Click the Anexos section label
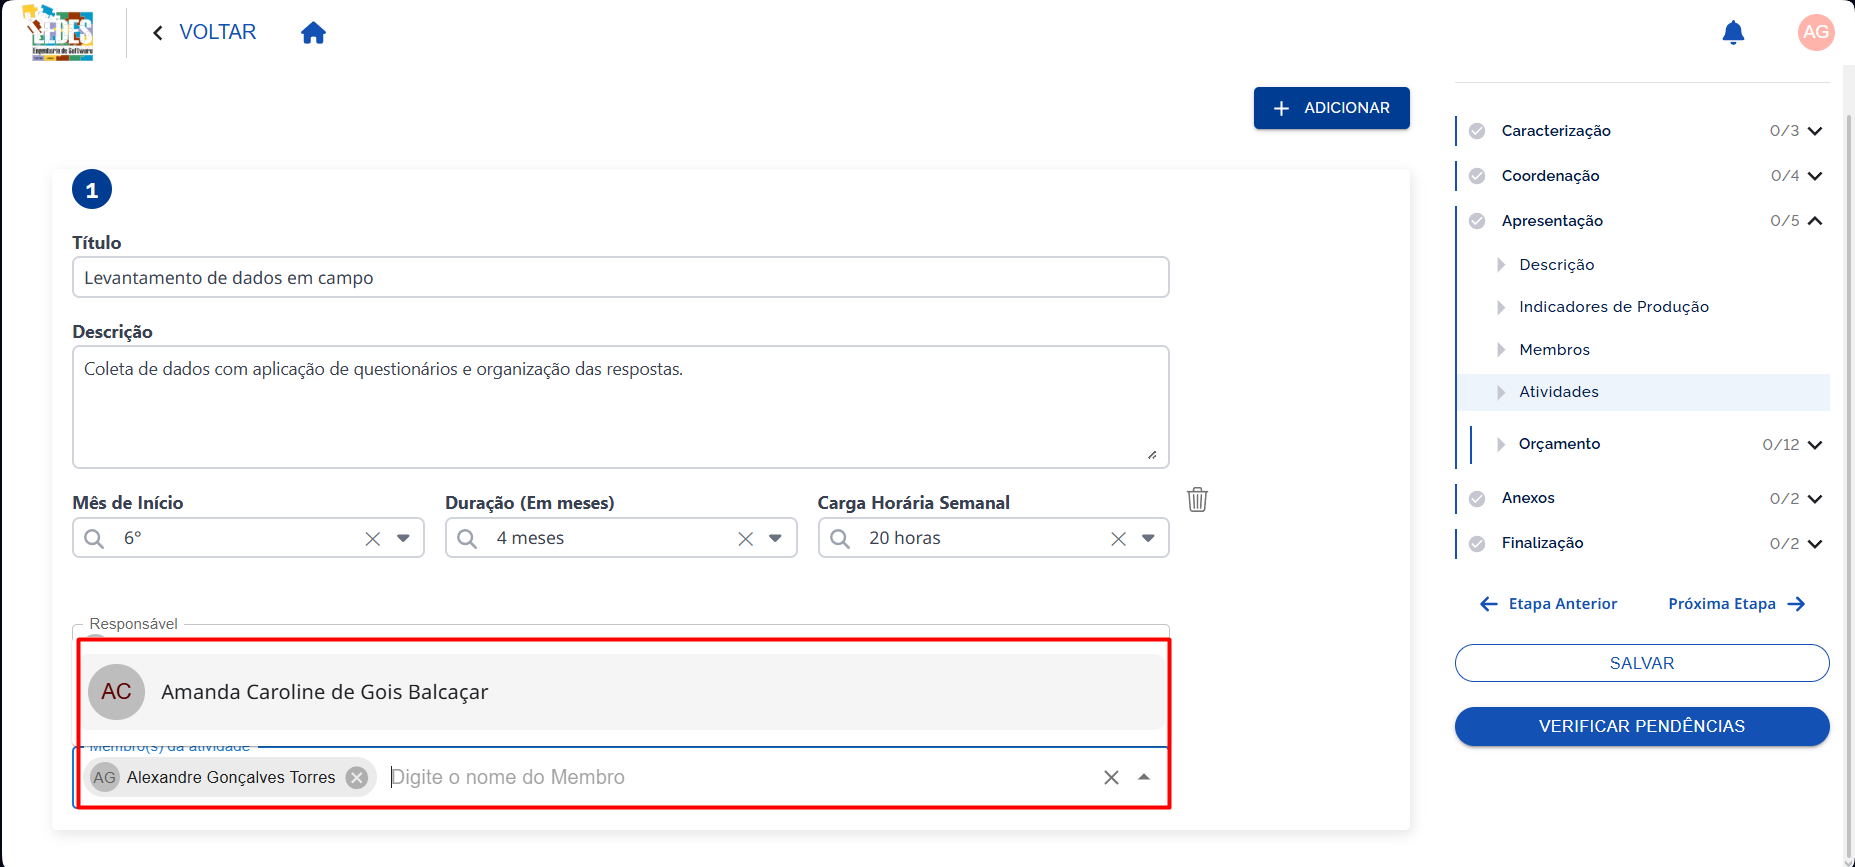The height and width of the screenshot is (867, 1855). (x=1528, y=498)
